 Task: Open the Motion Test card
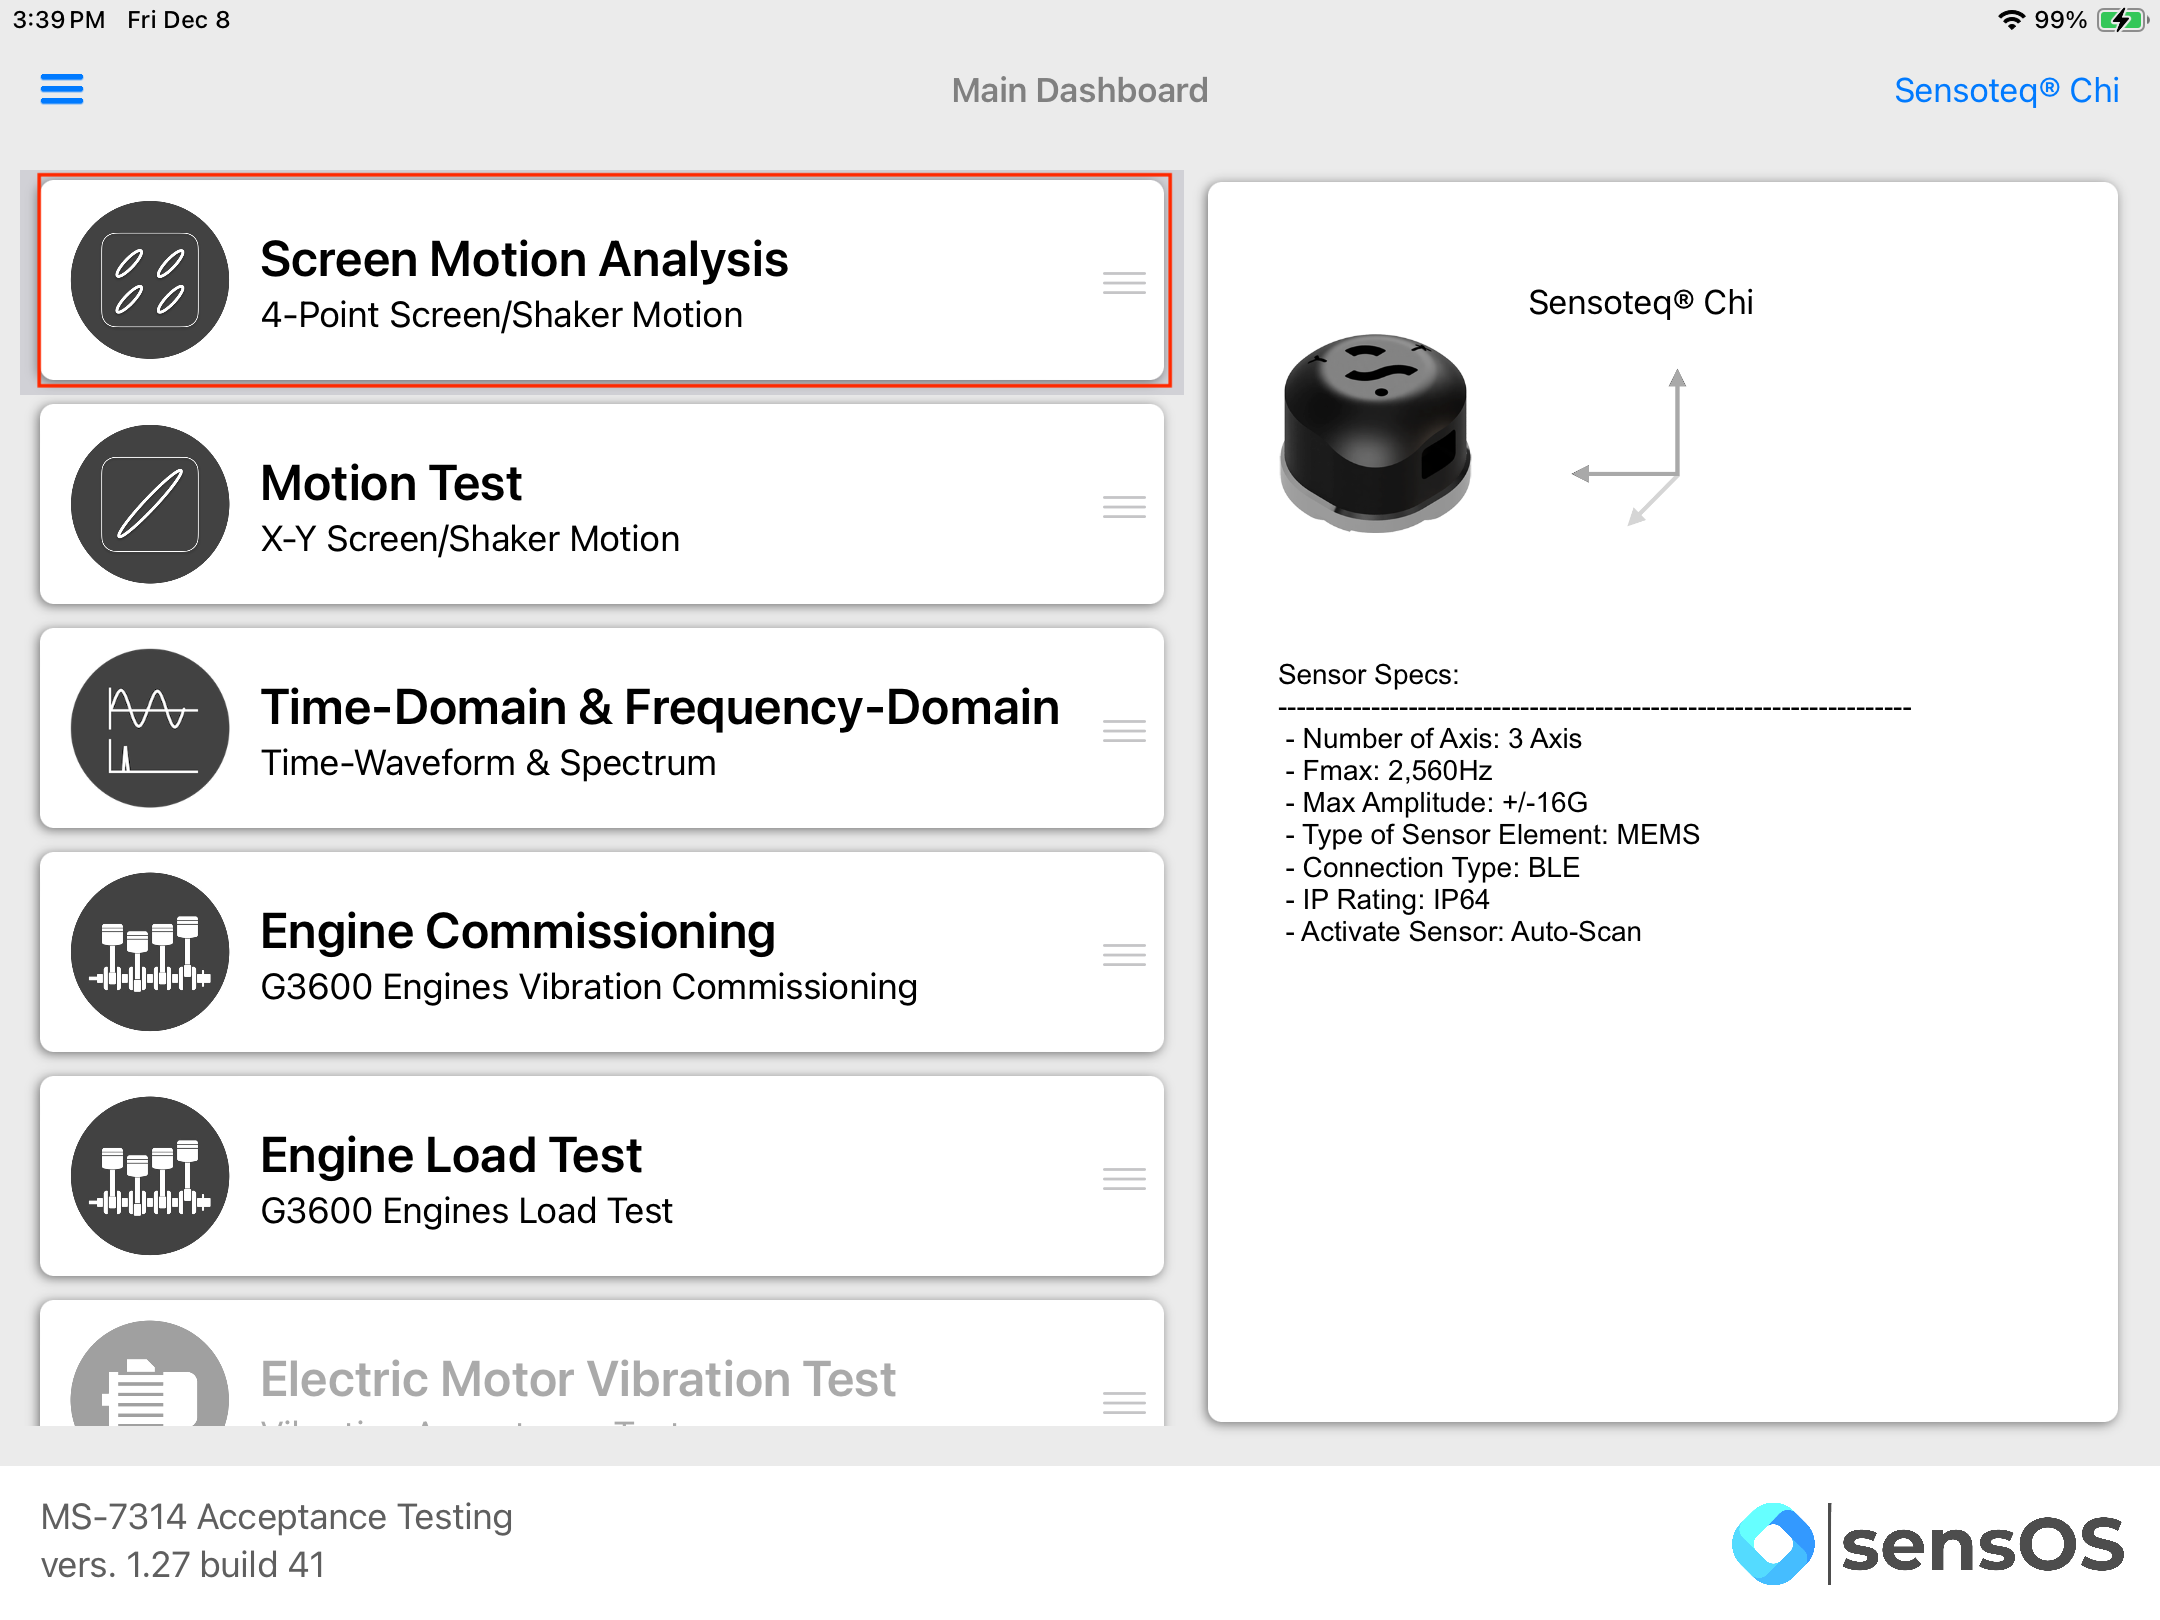(x=602, y=504)
